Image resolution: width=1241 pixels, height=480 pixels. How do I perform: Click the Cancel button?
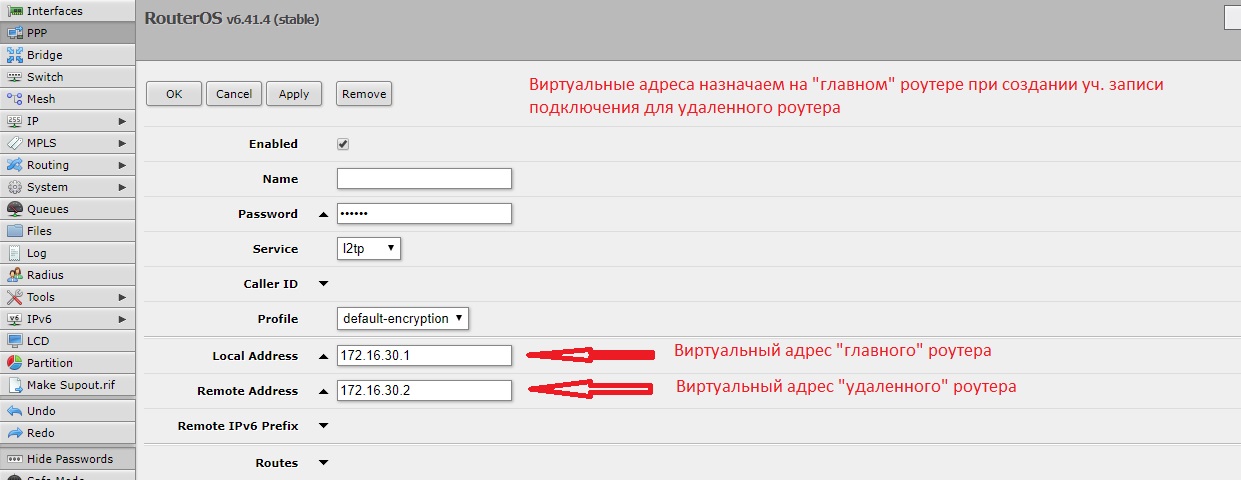point(234,93)
